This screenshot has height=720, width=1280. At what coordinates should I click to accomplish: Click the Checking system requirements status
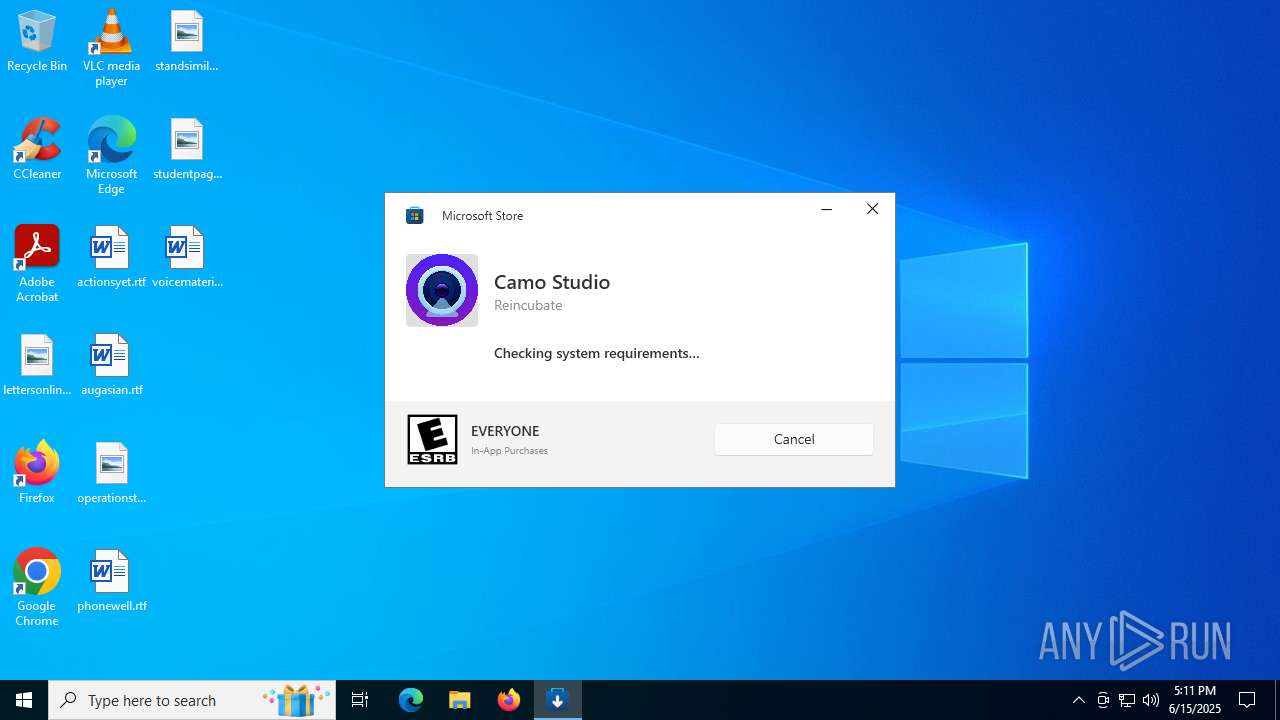(597, 353)
